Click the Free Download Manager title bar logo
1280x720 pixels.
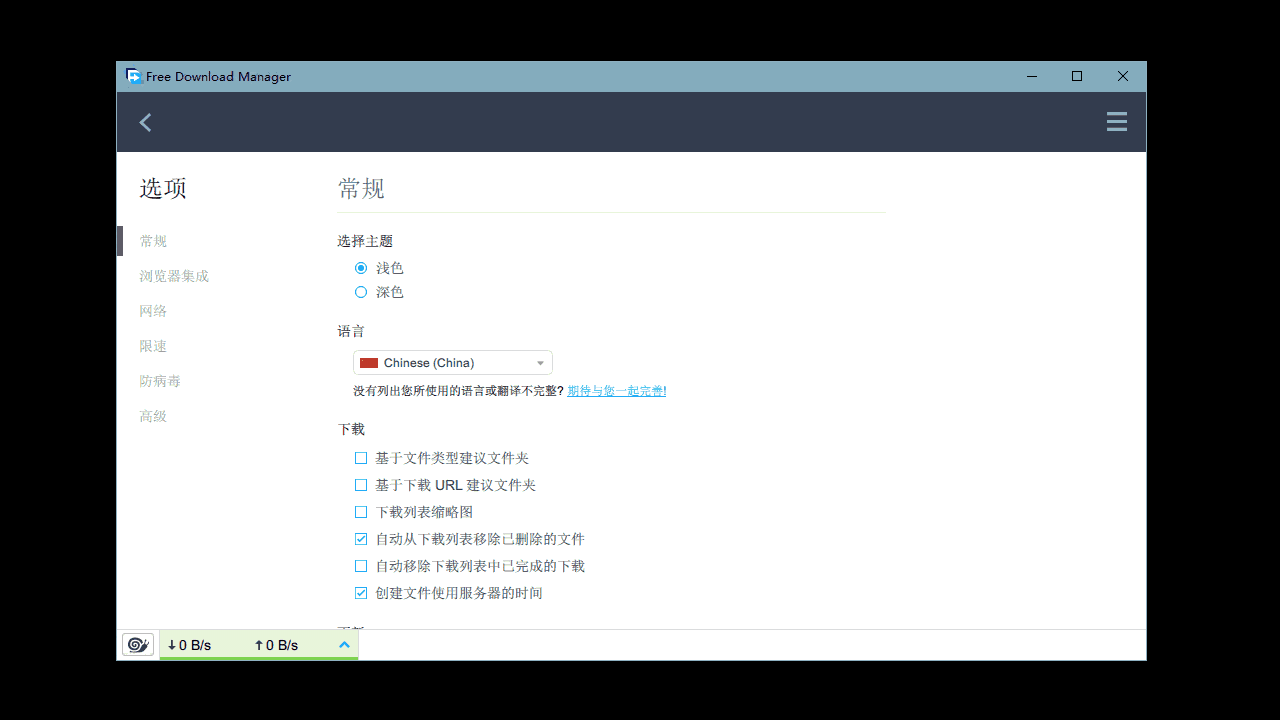tap(133, 75)
